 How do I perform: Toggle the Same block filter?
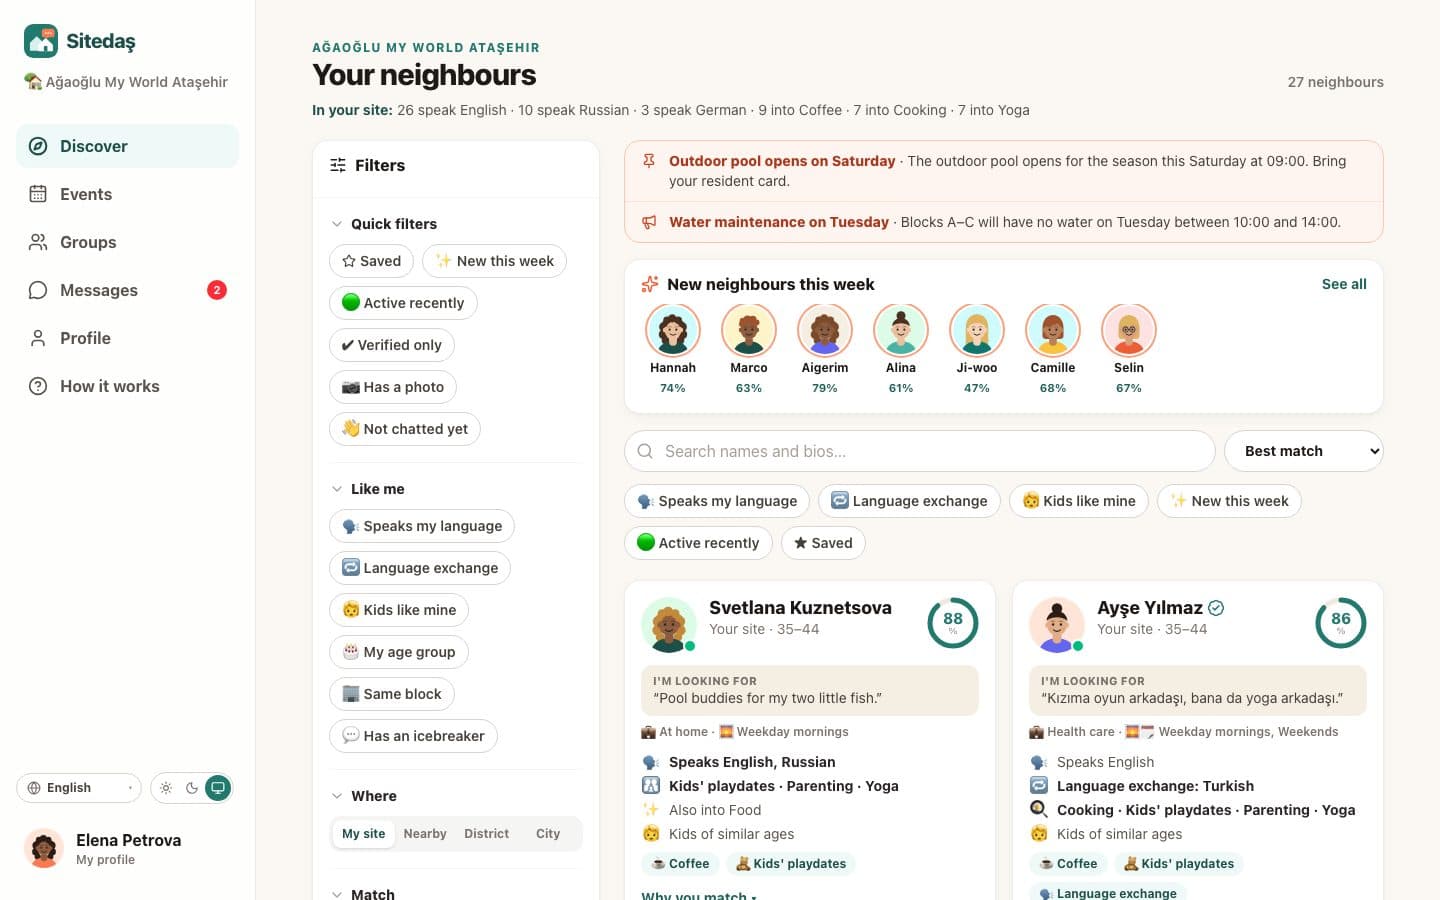click(392, 694)
